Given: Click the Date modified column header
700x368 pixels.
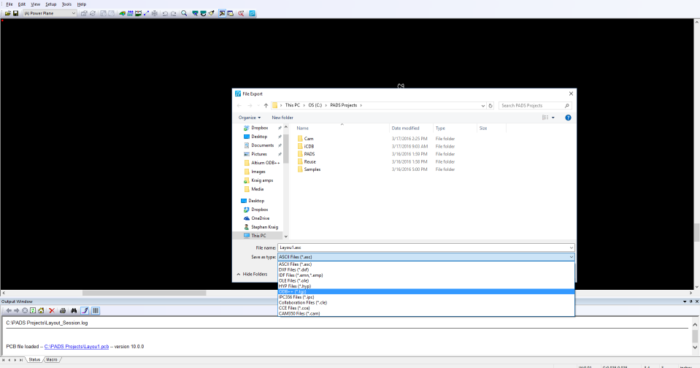Looking at the screenshot, I should (x=405, y=128).
